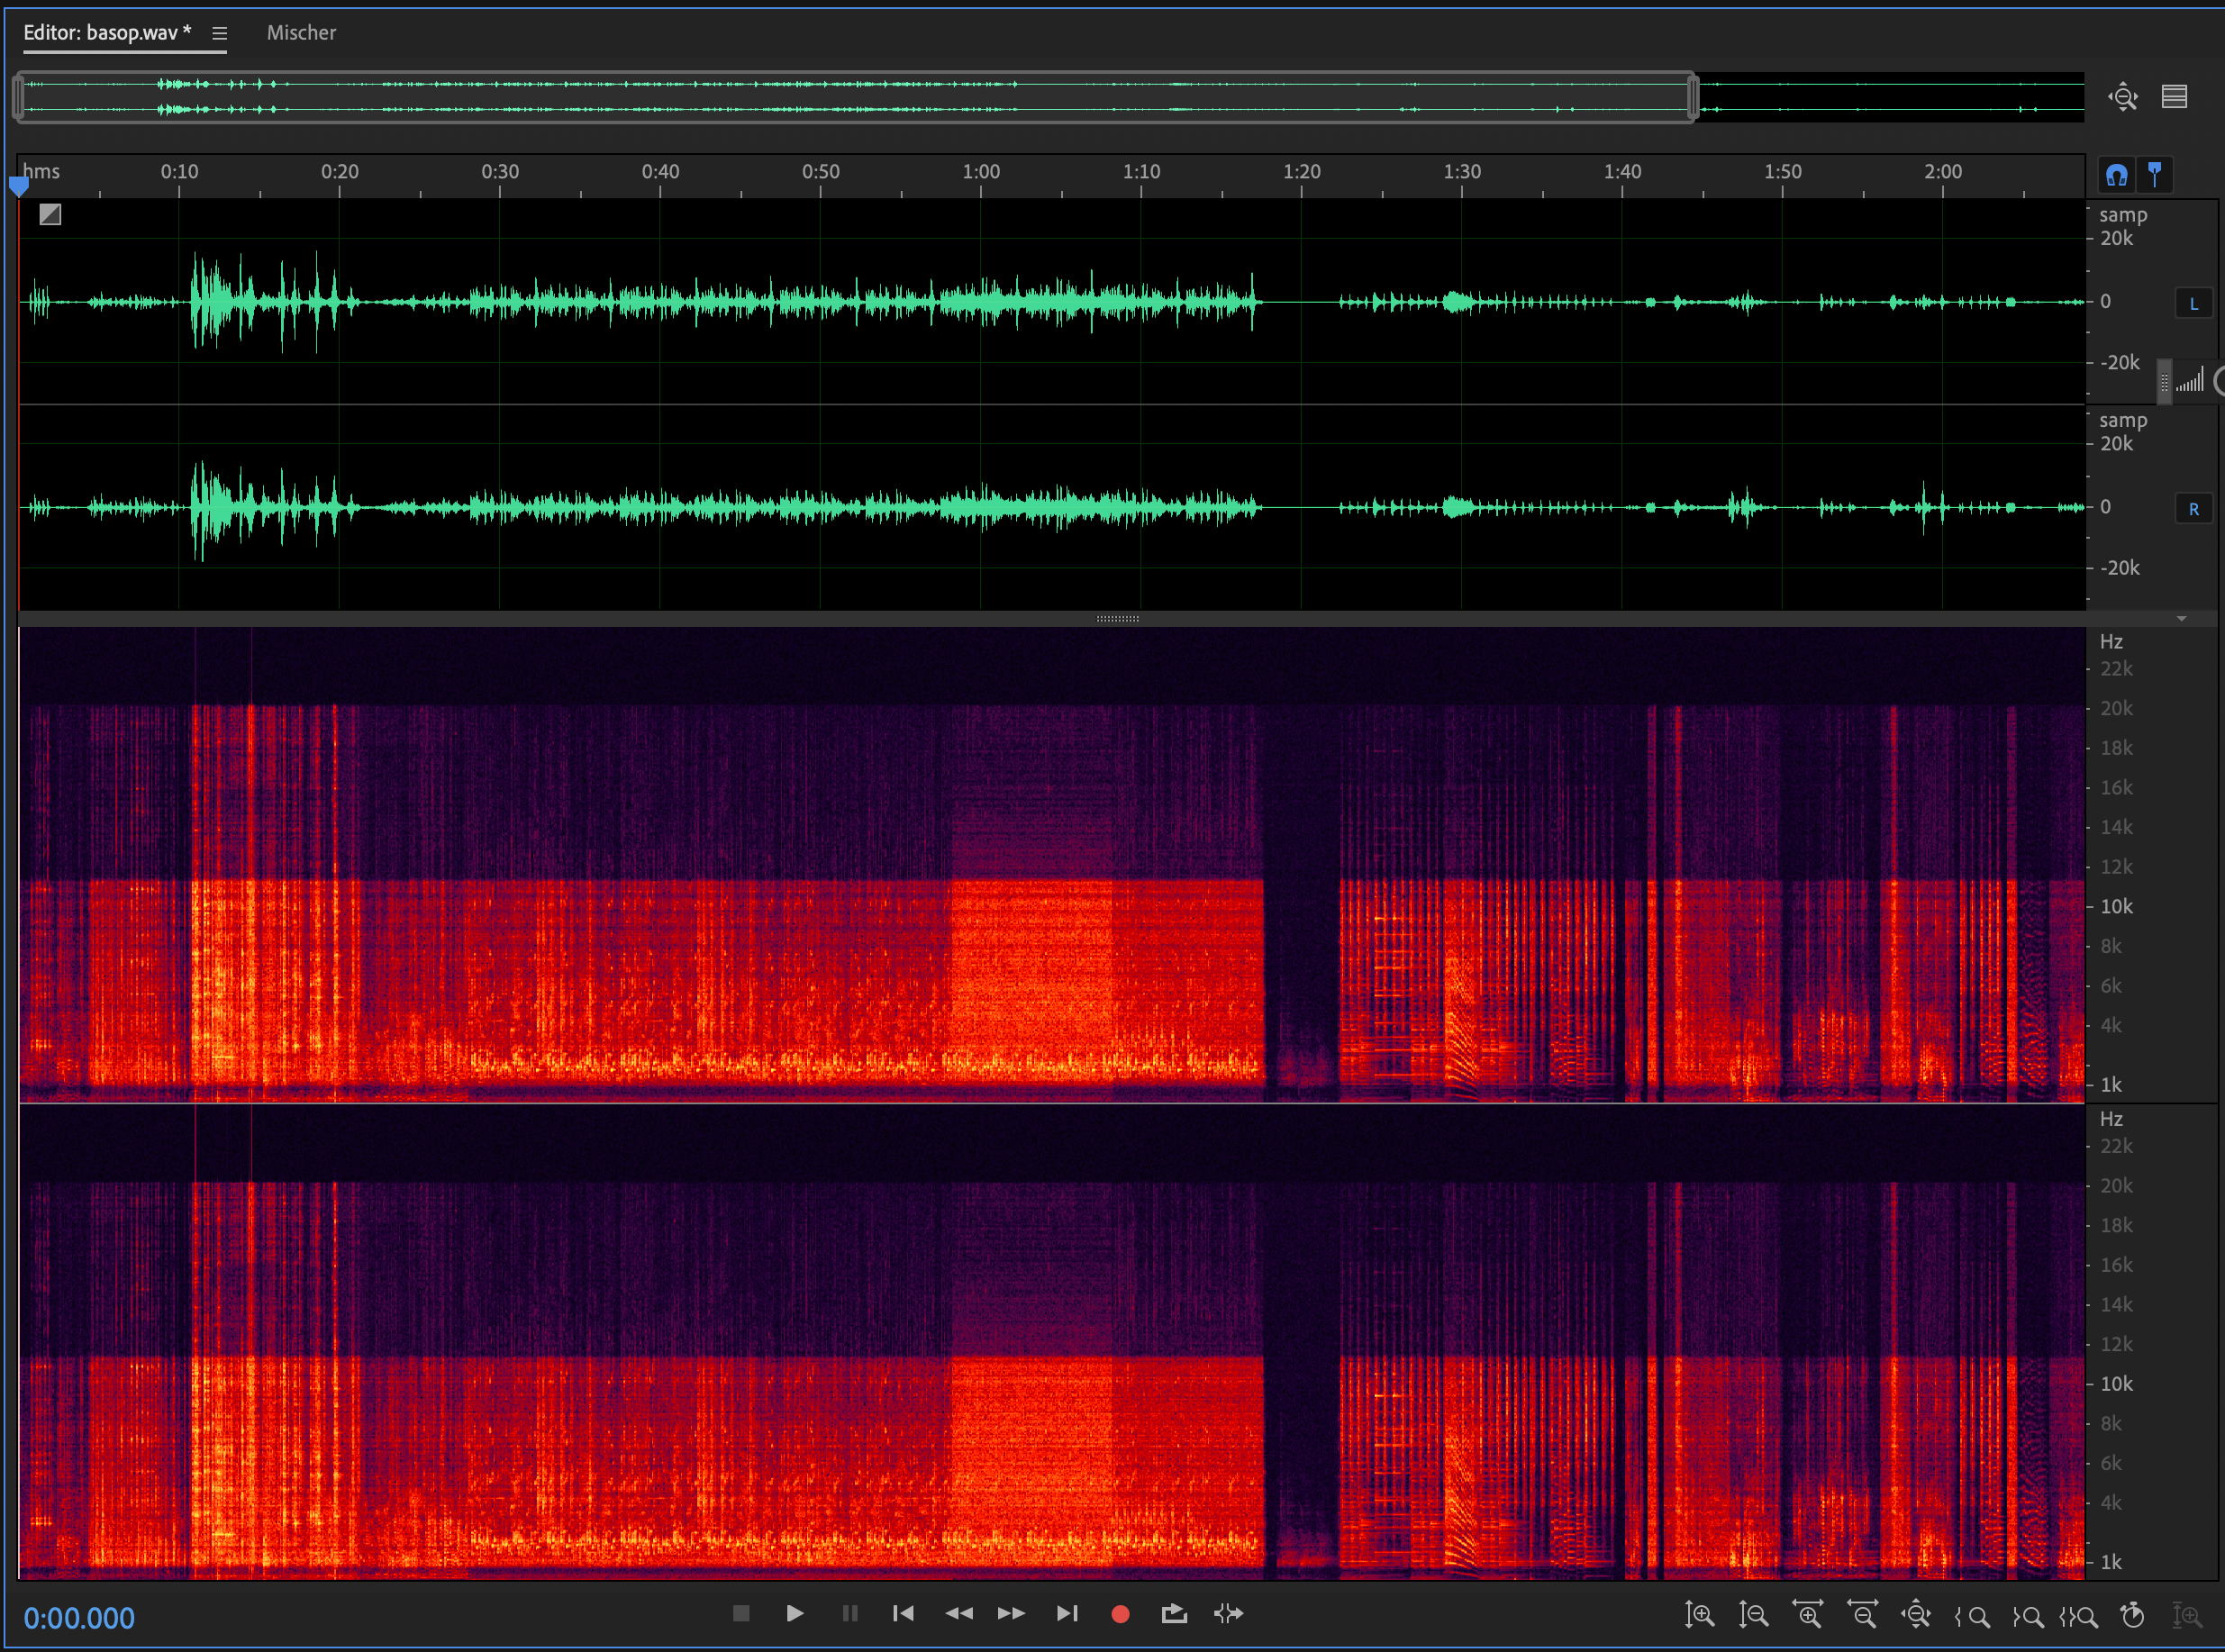Screen dimensions: 2225x1652
Task: Expand the spectral display corner arrow
Action: (2181, 619)
